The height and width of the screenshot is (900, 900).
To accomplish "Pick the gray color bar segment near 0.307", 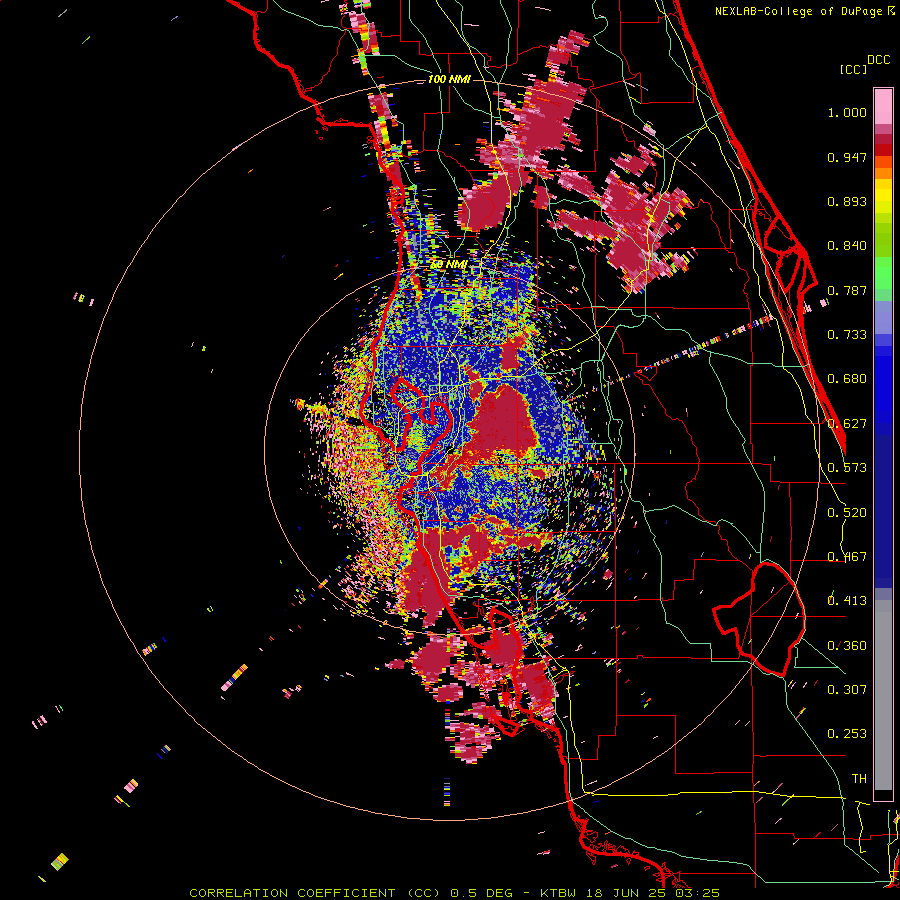I will pyautogui.click(x=883, y=695).
